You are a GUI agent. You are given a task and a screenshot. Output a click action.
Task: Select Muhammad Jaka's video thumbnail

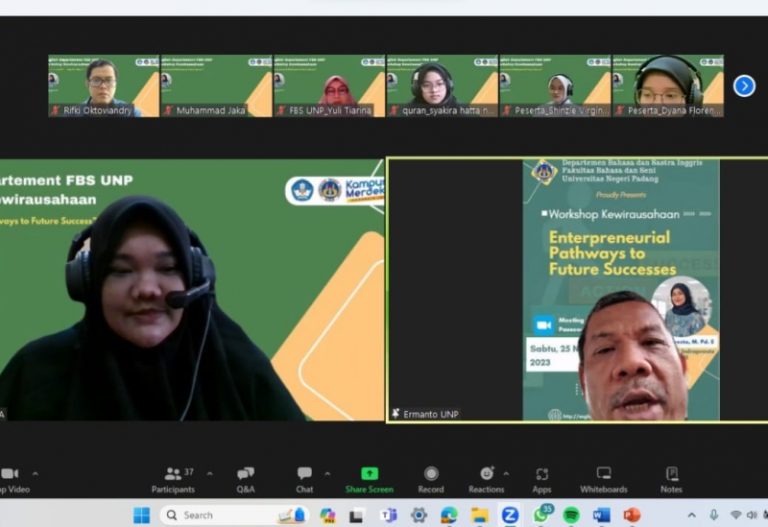(x=216, y=86)
